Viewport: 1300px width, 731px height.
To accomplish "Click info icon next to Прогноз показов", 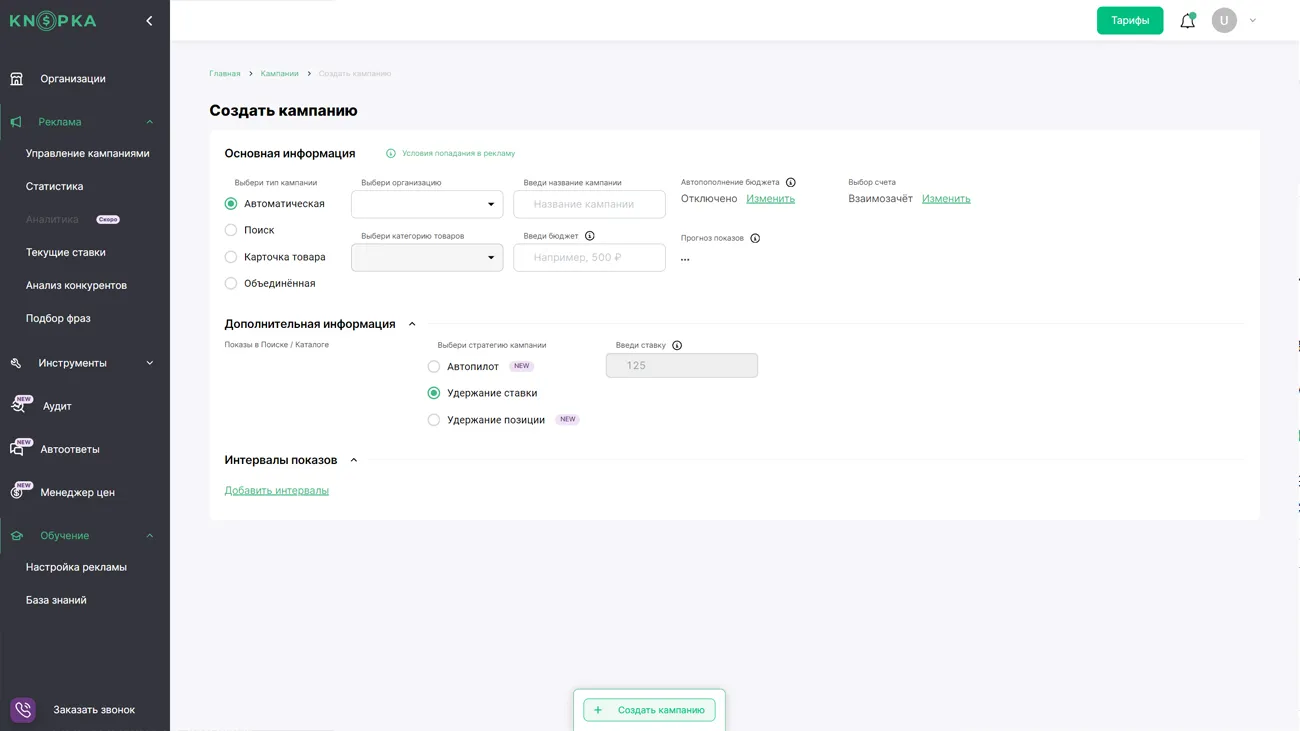I will coord(755,238).
